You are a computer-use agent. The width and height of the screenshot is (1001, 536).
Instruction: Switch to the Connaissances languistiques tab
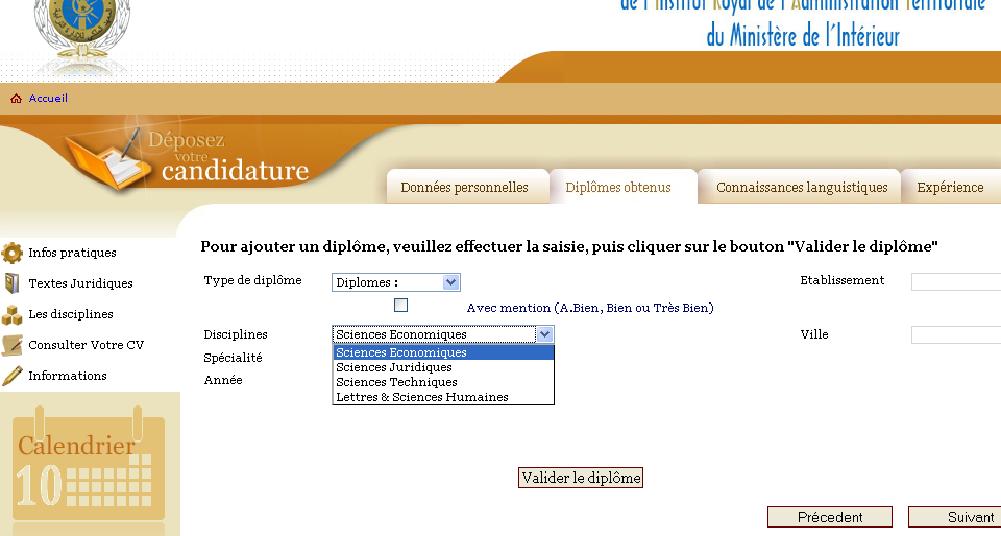(x=801, y=187)
